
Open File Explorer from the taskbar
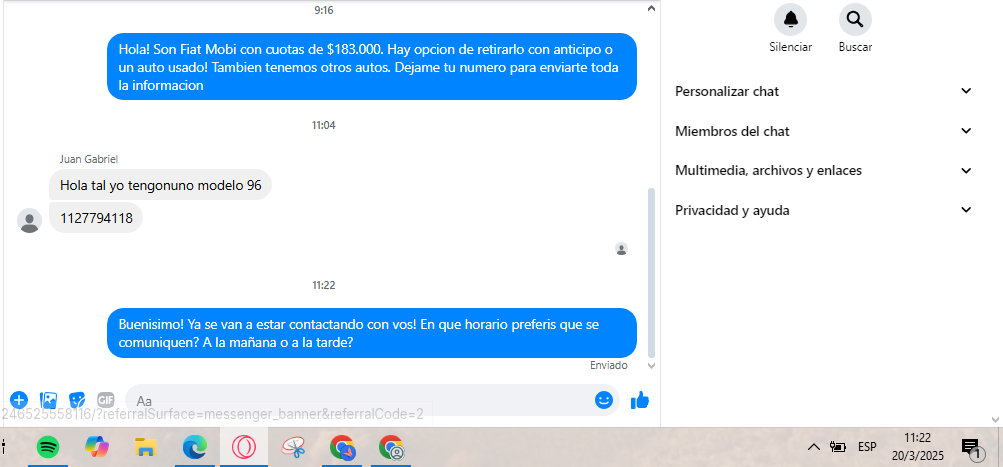click(146, 448)
